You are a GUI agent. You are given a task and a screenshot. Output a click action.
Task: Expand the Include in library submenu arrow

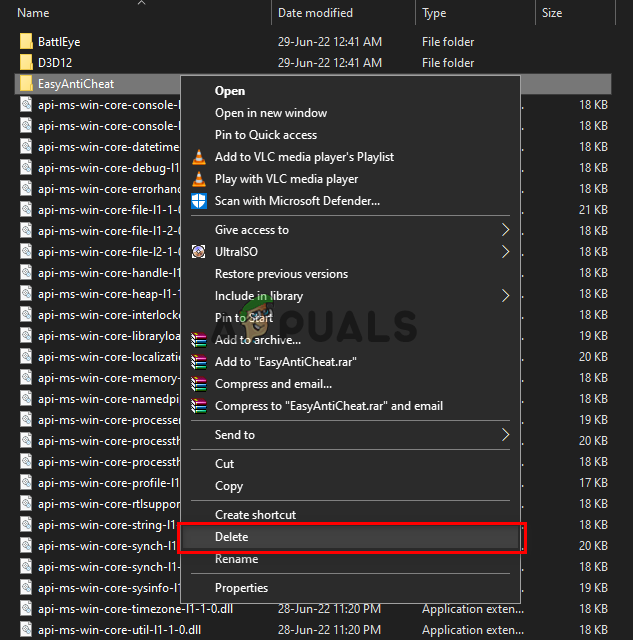[505, 296]
